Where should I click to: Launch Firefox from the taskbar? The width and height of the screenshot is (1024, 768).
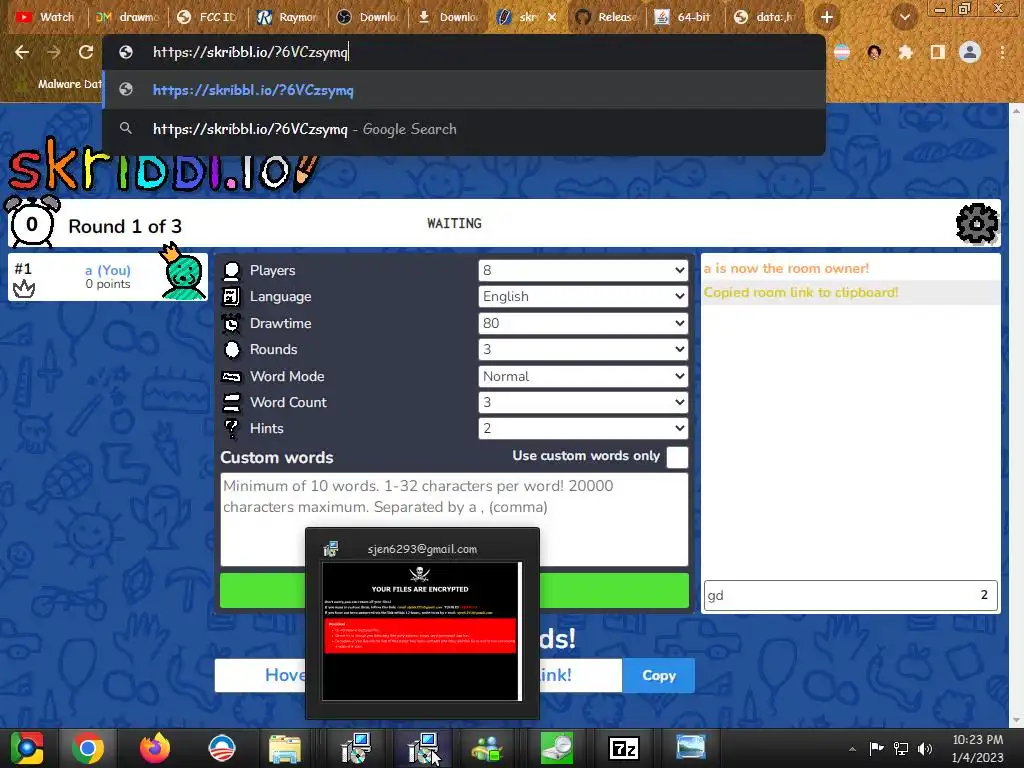coord(155,748)
